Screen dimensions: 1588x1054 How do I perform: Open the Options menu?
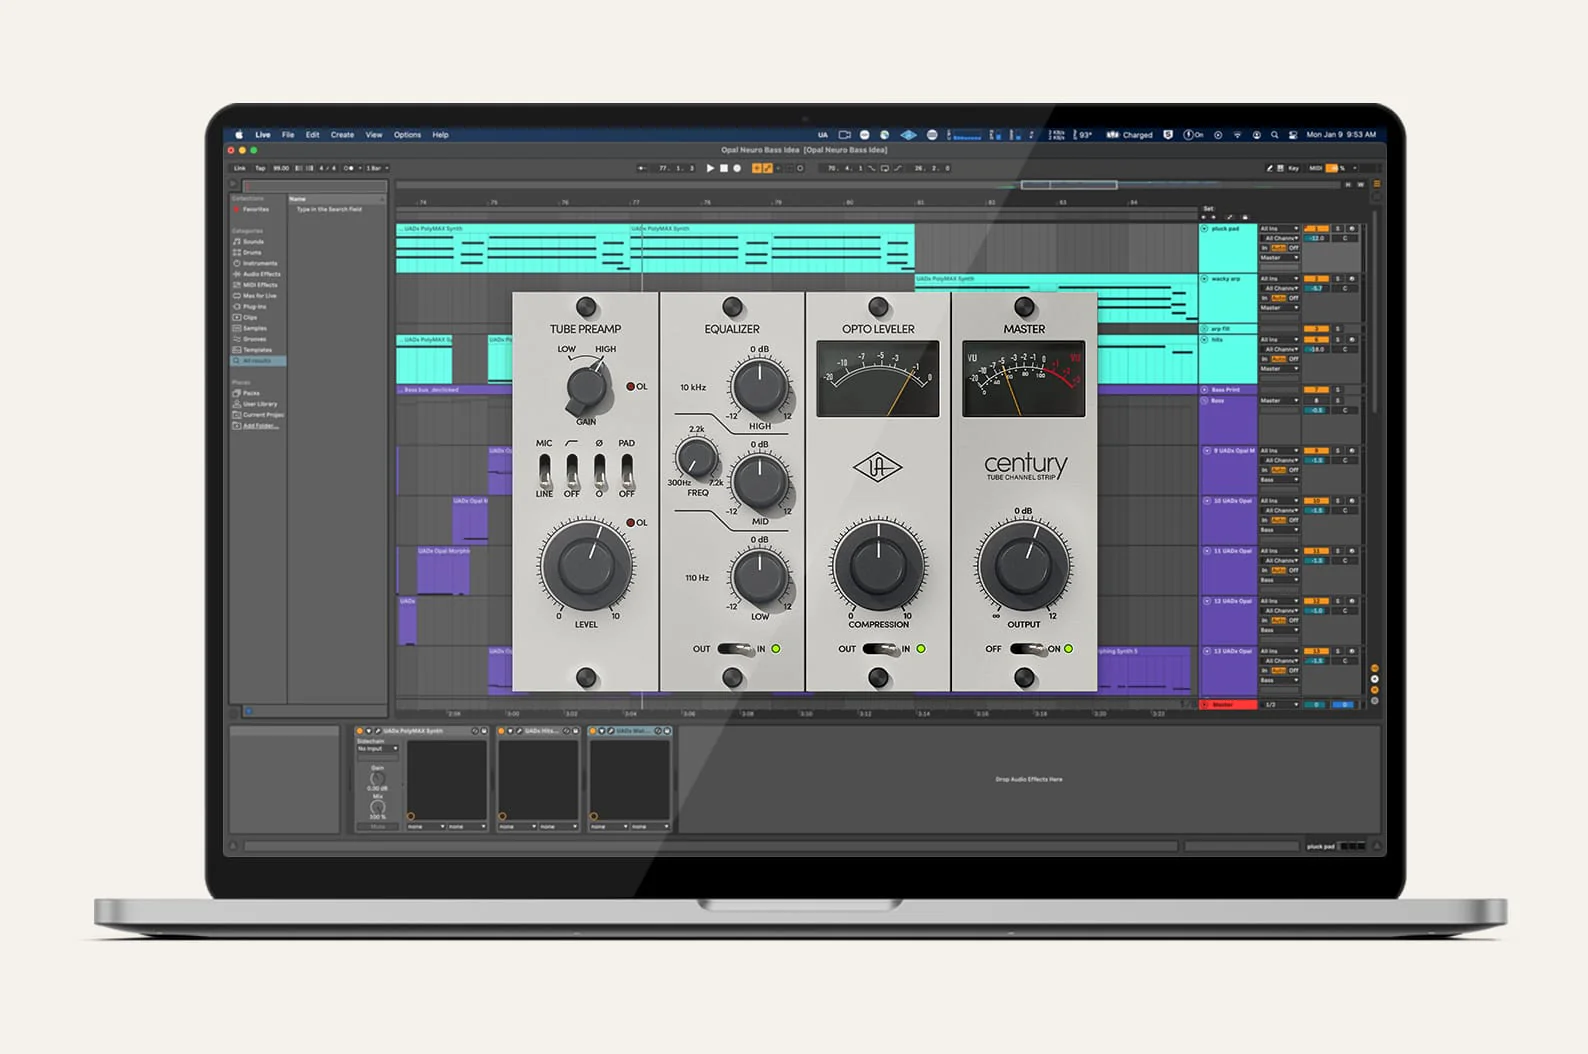[407, 135]
